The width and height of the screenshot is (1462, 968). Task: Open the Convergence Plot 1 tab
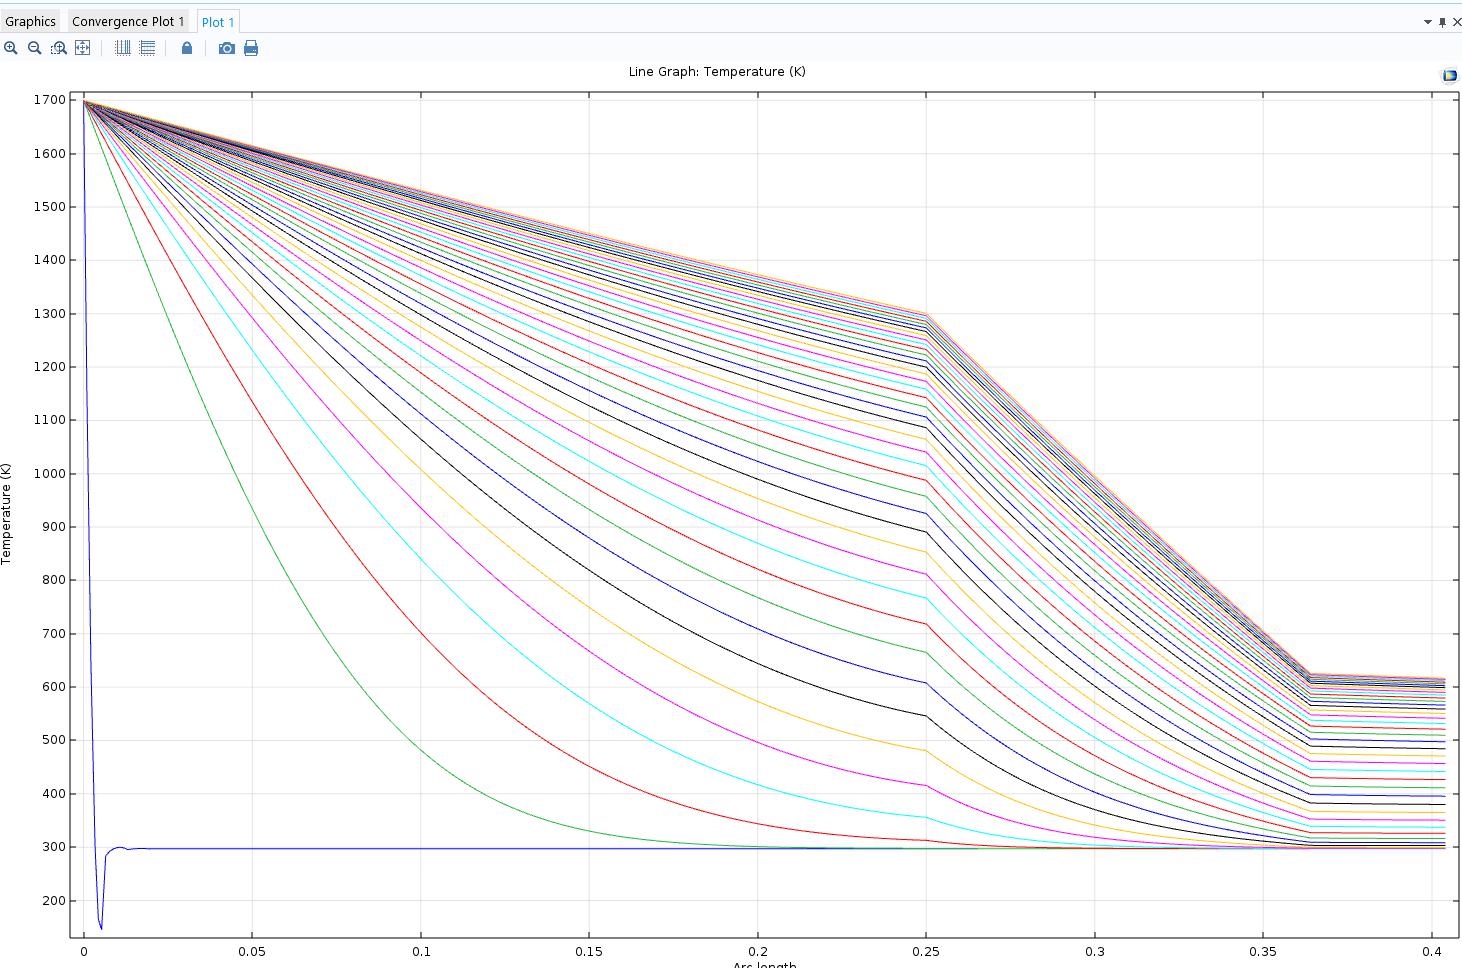point(128,21)
